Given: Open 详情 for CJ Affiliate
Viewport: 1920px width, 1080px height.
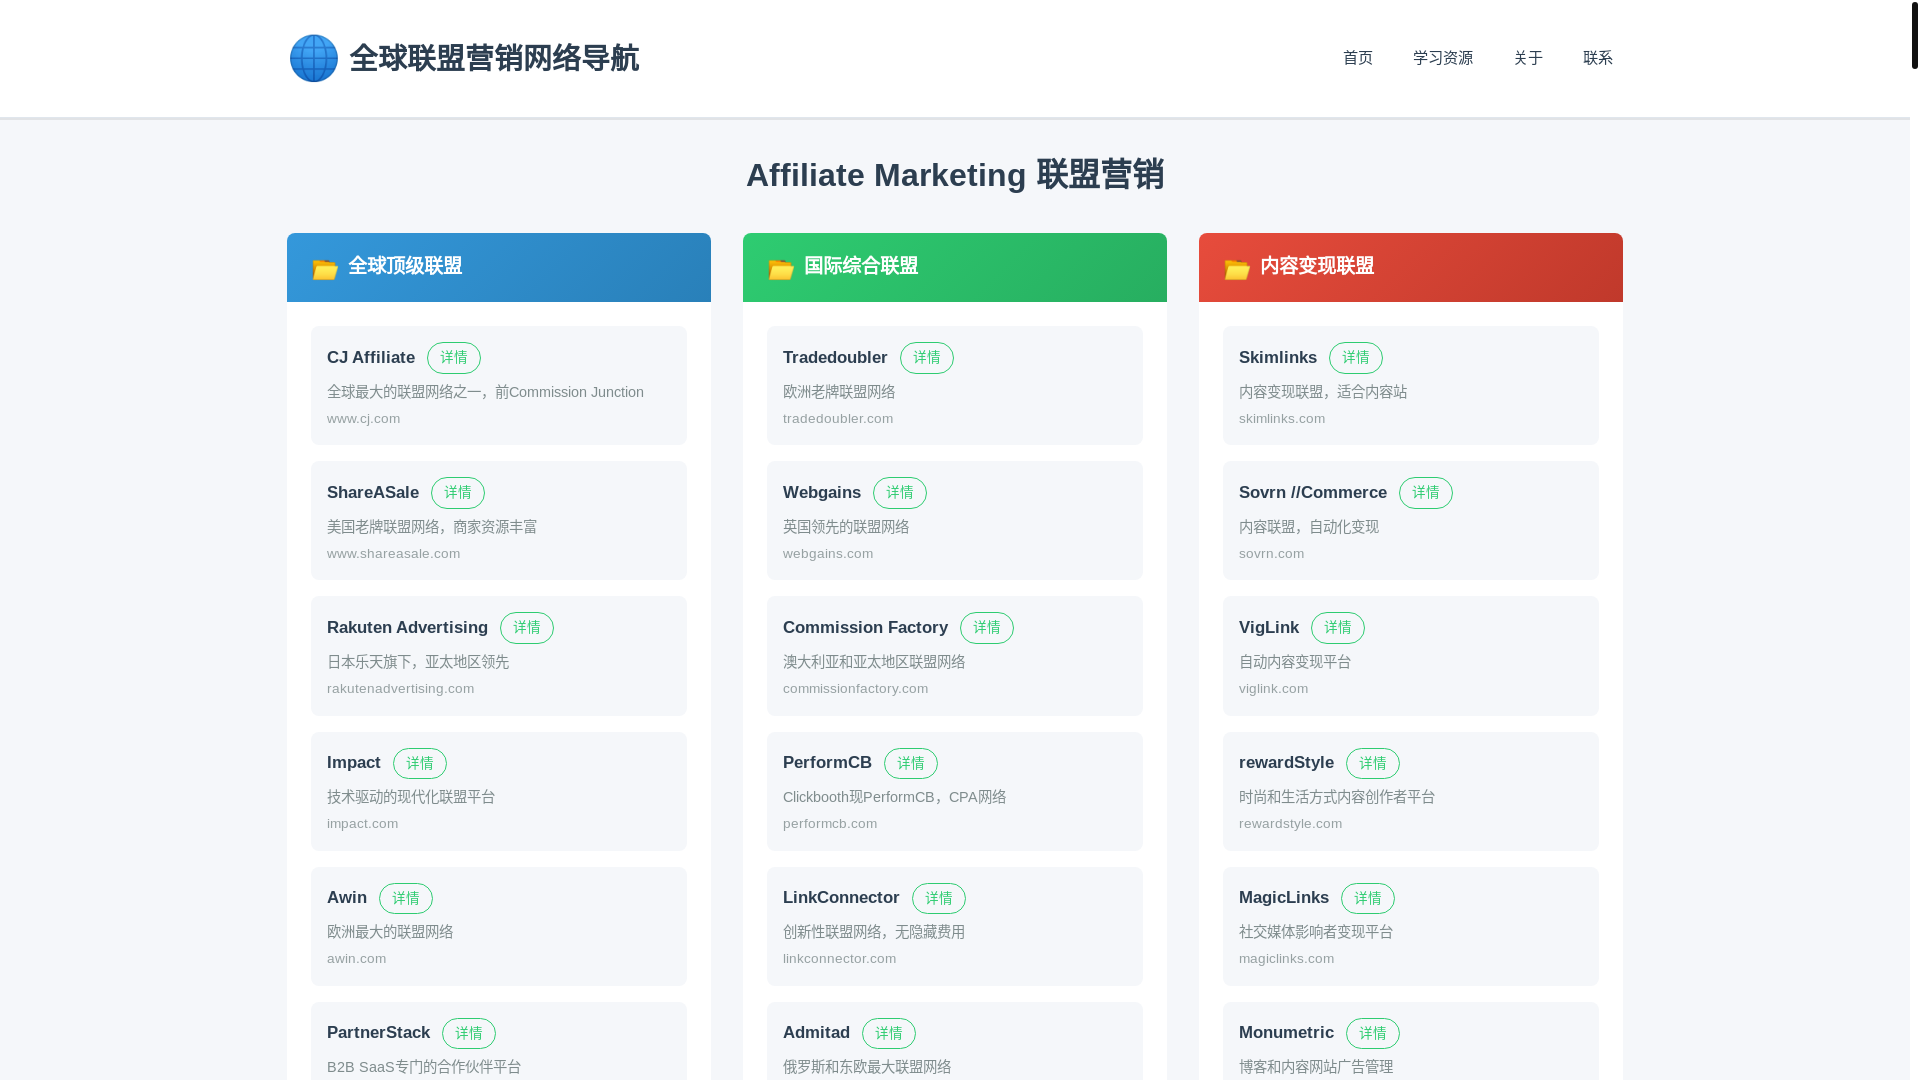Looking at the screenshot, I should [x=454, y=358].
